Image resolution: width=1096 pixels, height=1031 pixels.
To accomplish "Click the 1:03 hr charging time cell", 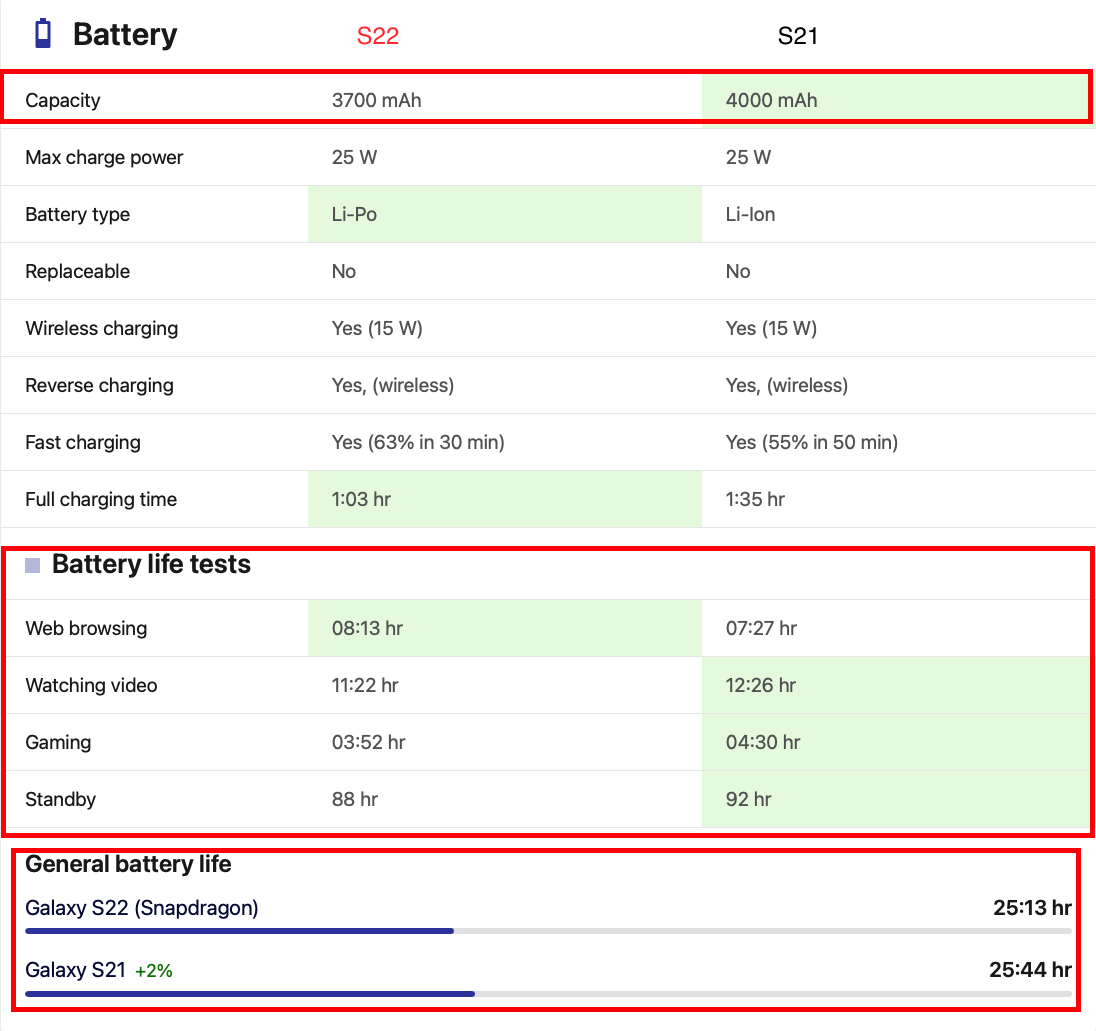I will [x=505, y=499].
